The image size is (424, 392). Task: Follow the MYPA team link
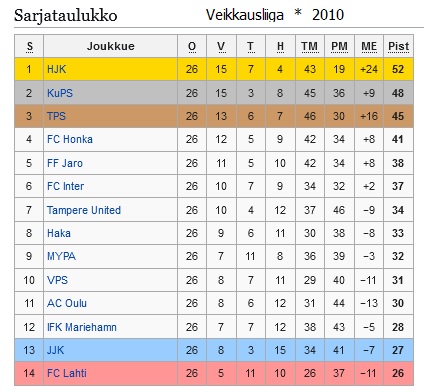click(x=61, y=256)
